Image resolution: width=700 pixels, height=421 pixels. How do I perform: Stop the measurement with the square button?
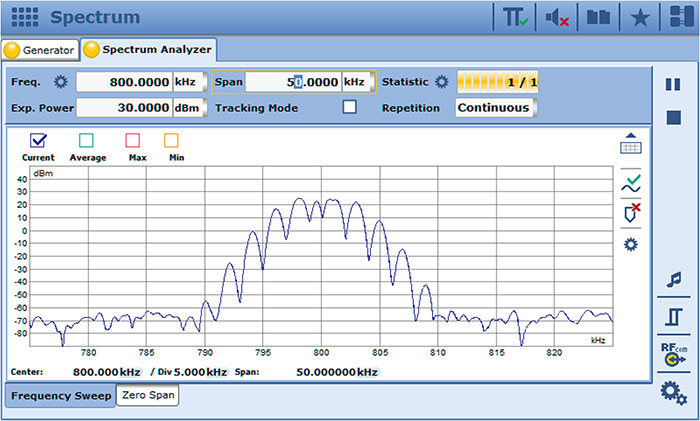[674, 118]
